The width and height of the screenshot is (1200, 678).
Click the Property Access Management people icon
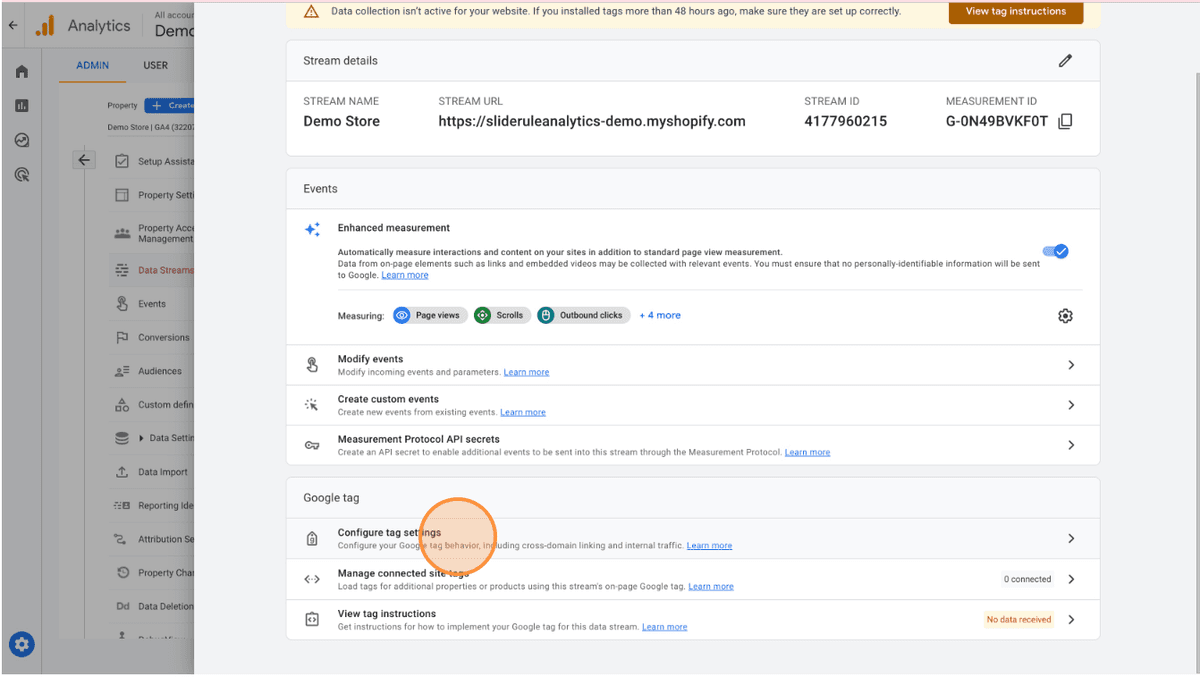pyautogui.click(x=122, y=233)
